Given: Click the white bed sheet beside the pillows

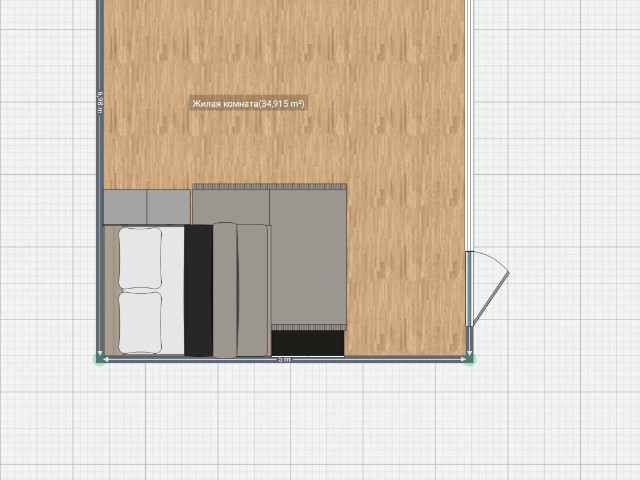Looking at the screenshot, I should tap(173, 290).
